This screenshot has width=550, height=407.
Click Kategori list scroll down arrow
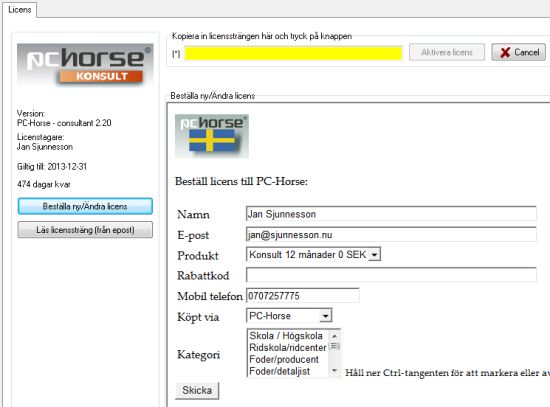334,371
